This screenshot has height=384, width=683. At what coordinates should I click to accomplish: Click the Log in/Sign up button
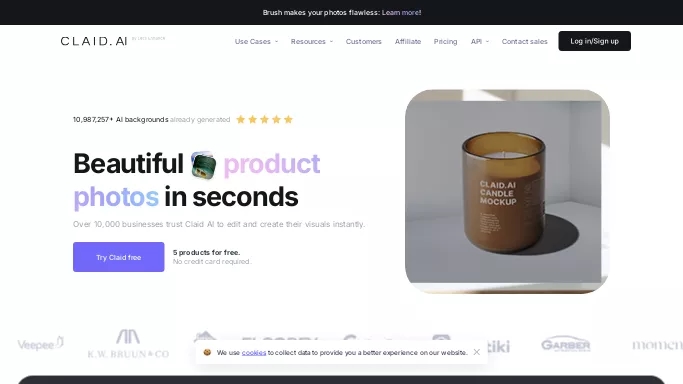pos(595,41)
